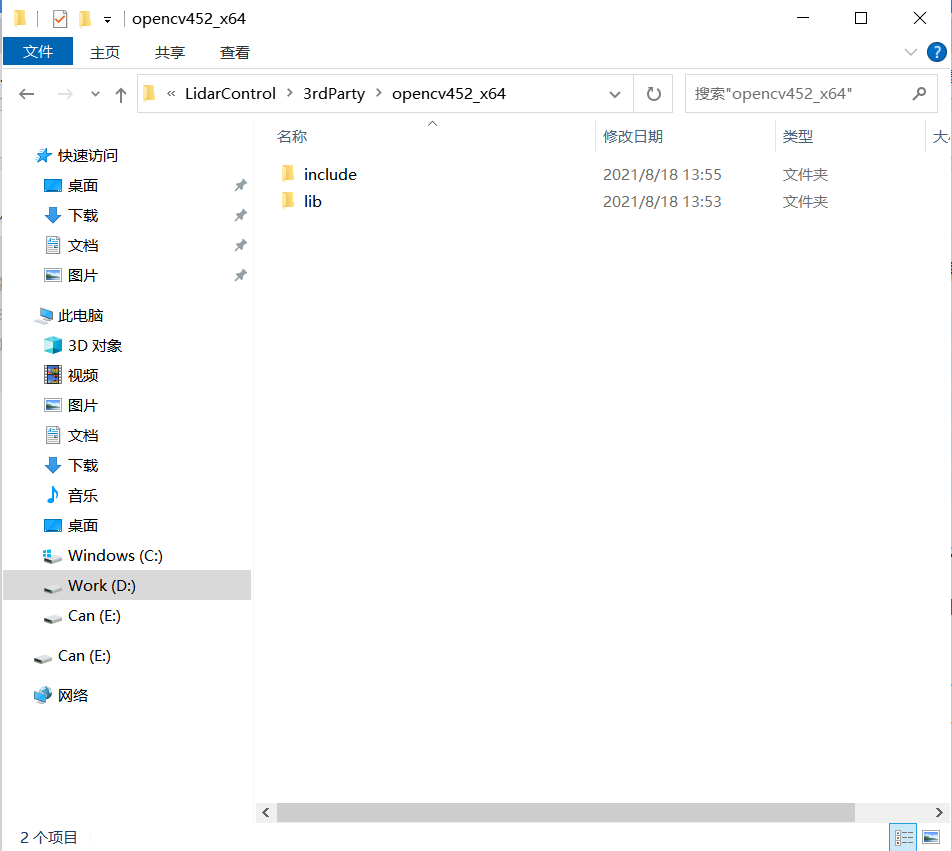The image size is (952, 851).
Task: Open the 共享 ribbon tab
Action: pyautogui.click(x=169, y=52)
